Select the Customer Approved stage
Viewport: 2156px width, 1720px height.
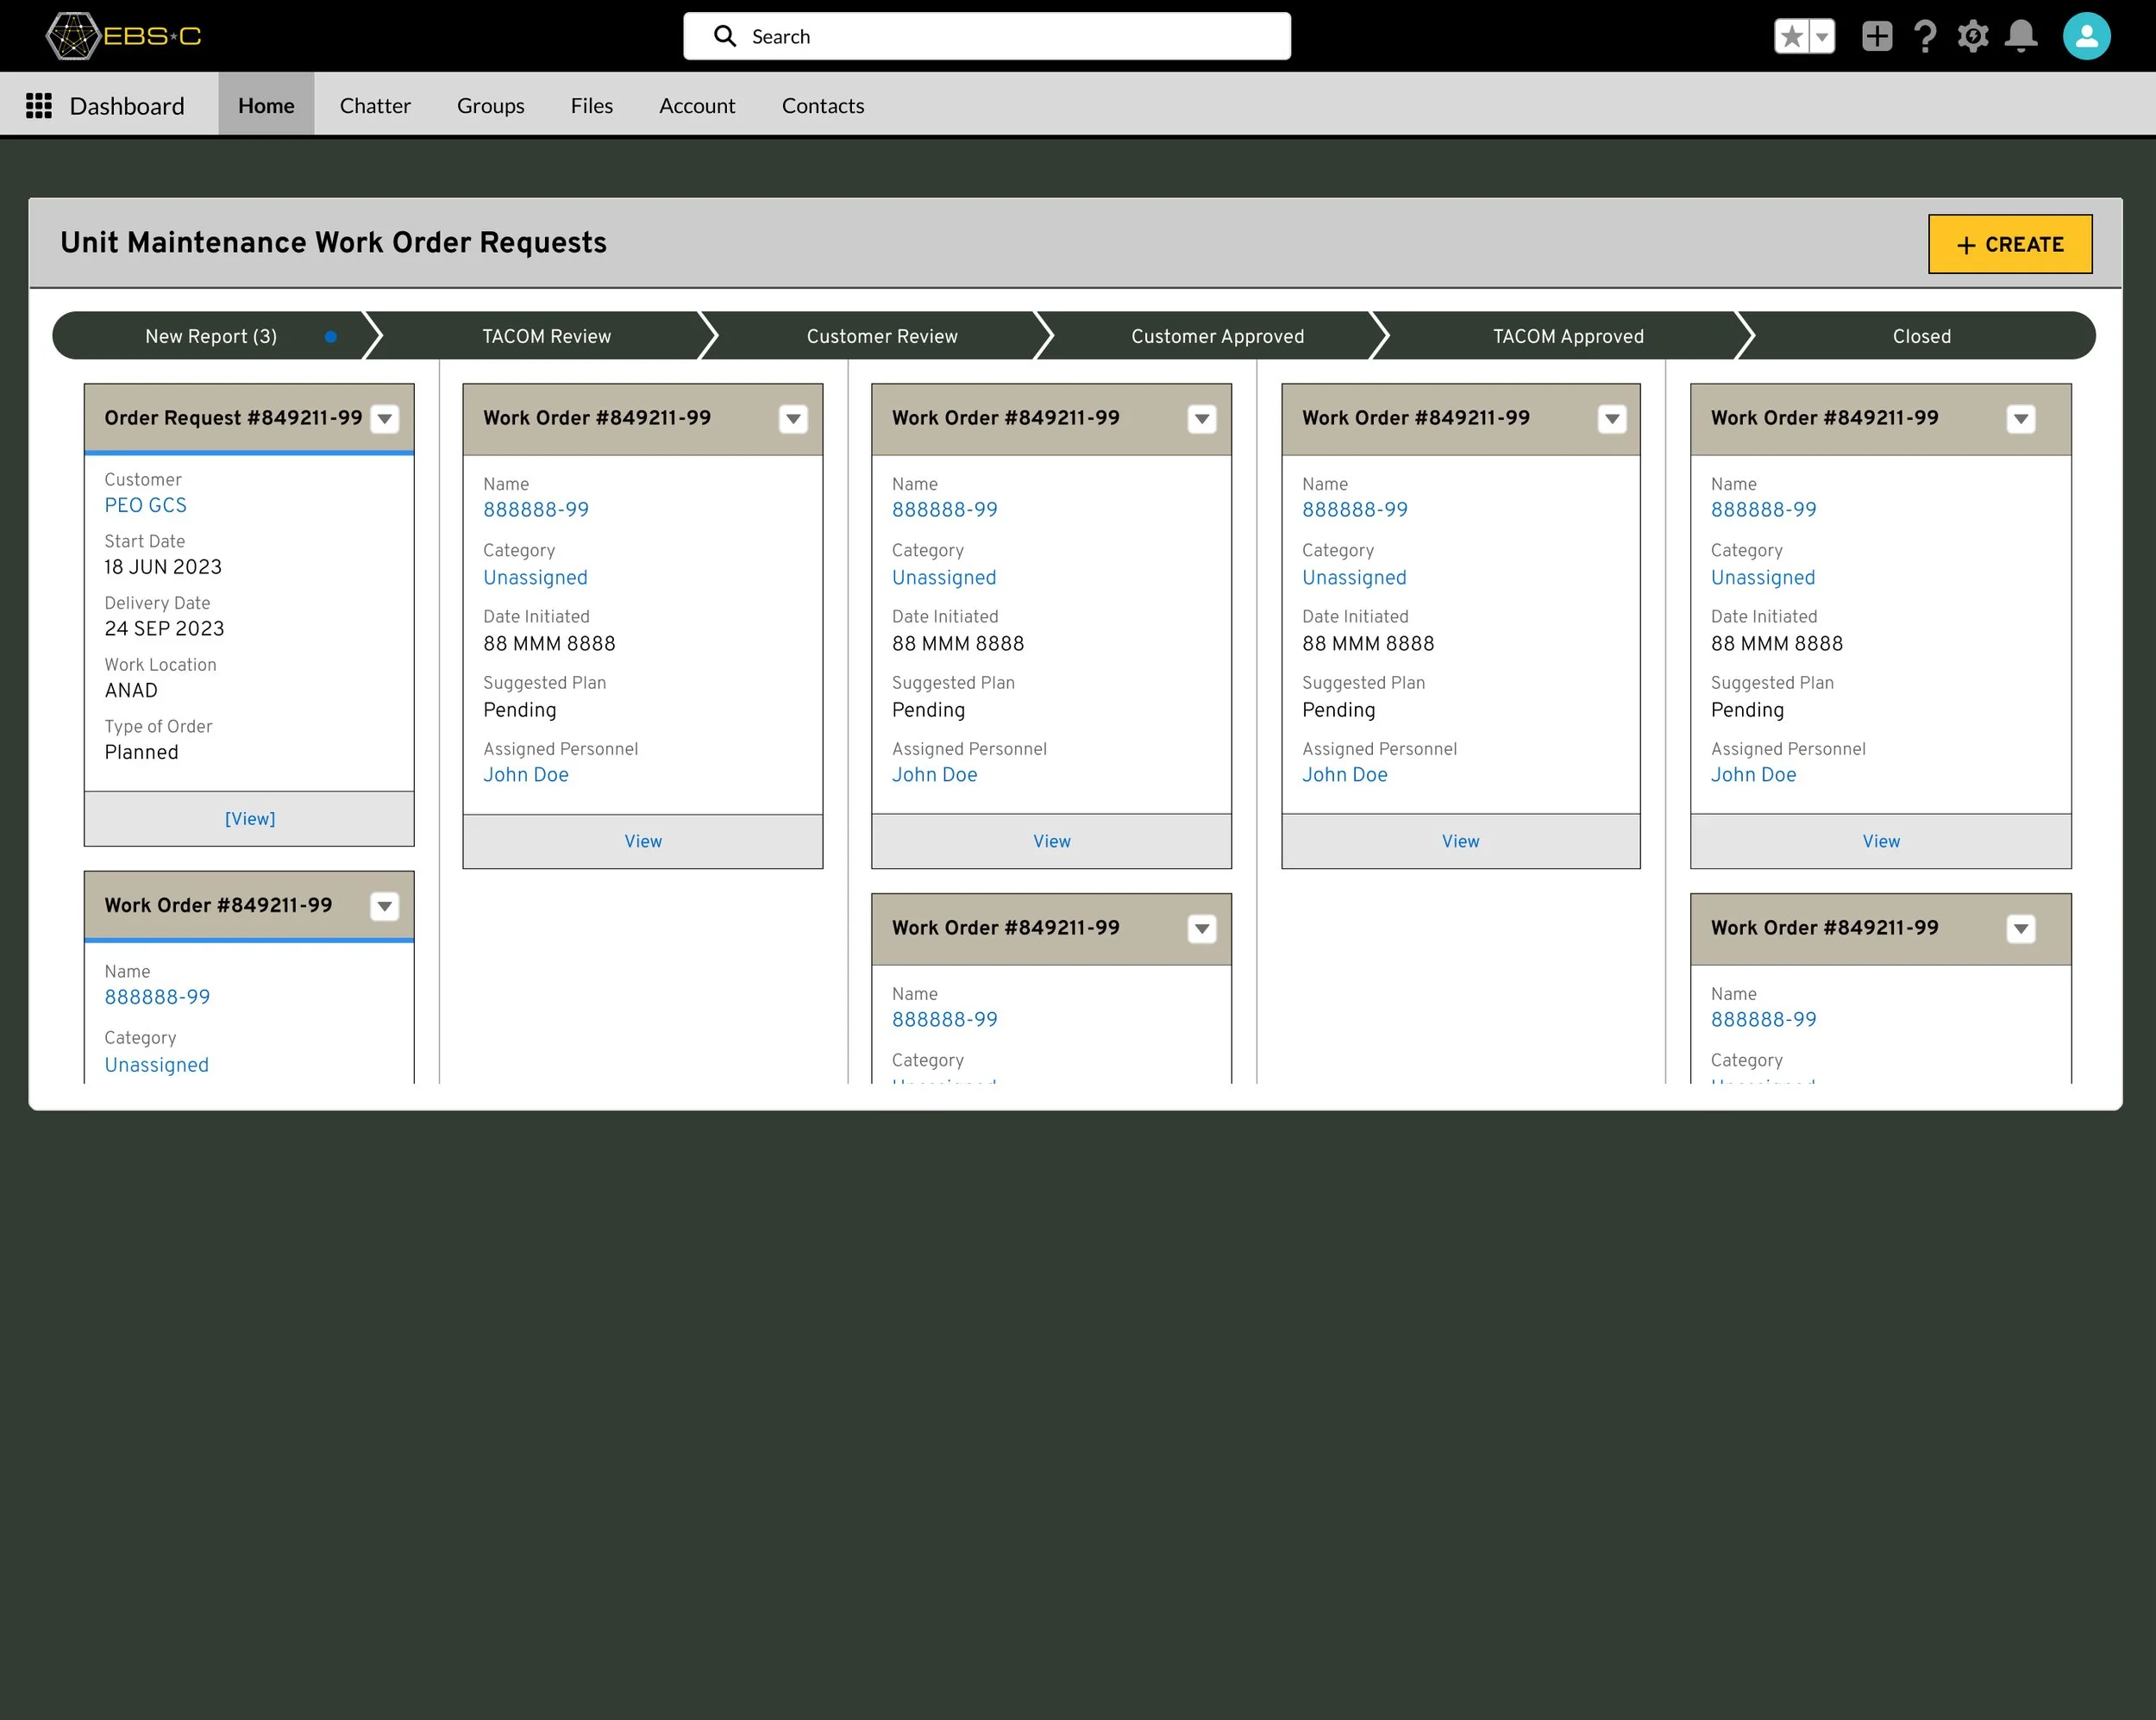click(1217, 336)
